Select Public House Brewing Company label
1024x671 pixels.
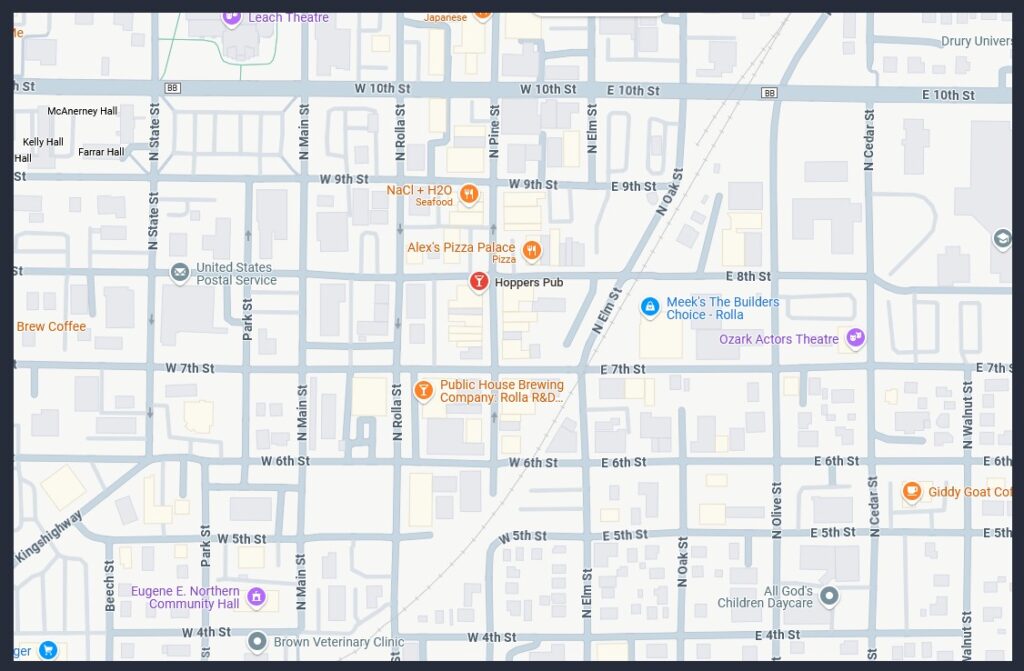tap(502, 391)
